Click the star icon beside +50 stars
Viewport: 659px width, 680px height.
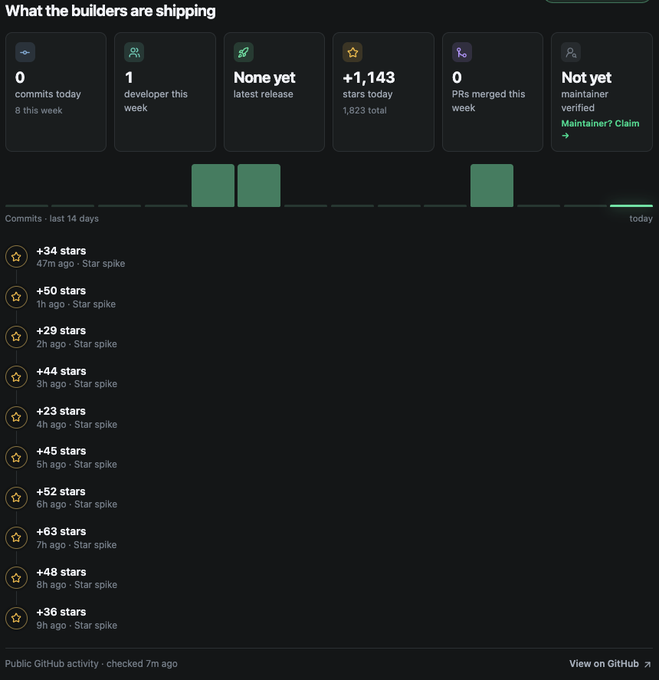(x=16, y=297)
